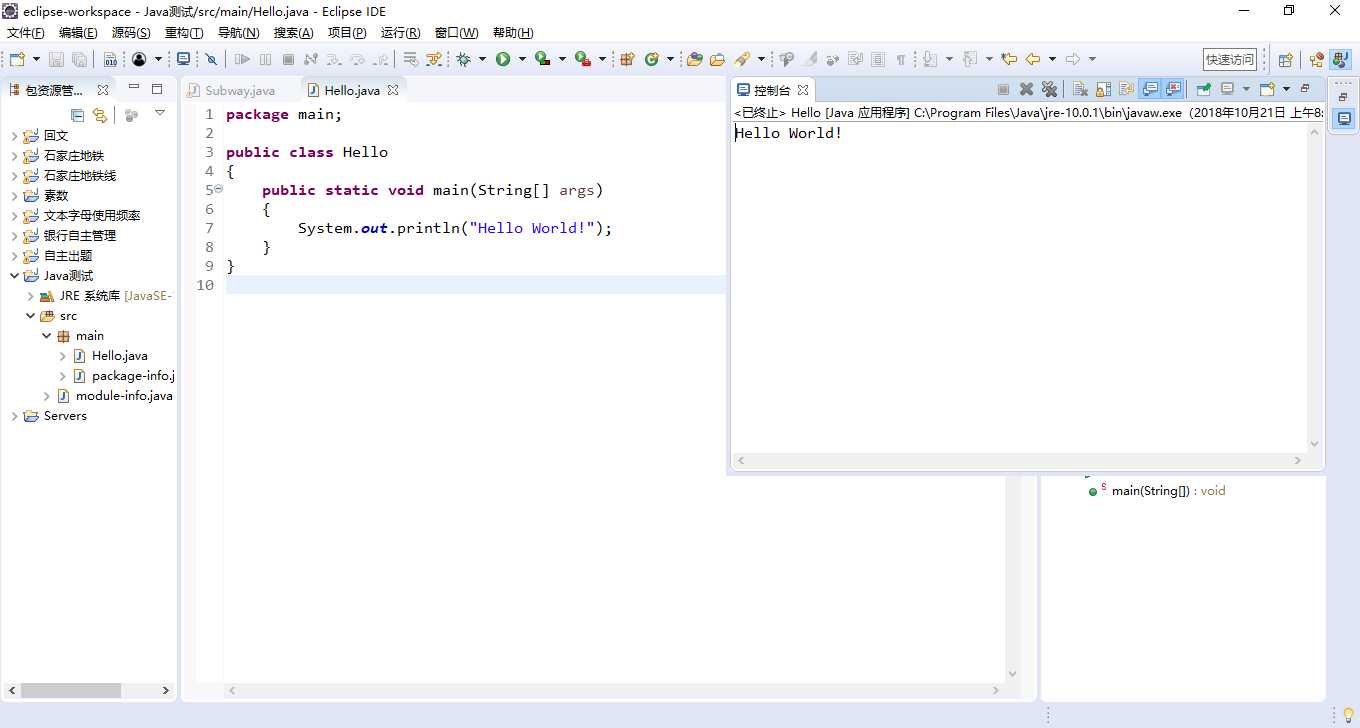Click the Open Perspective icon

click(x=1286, y=60)
